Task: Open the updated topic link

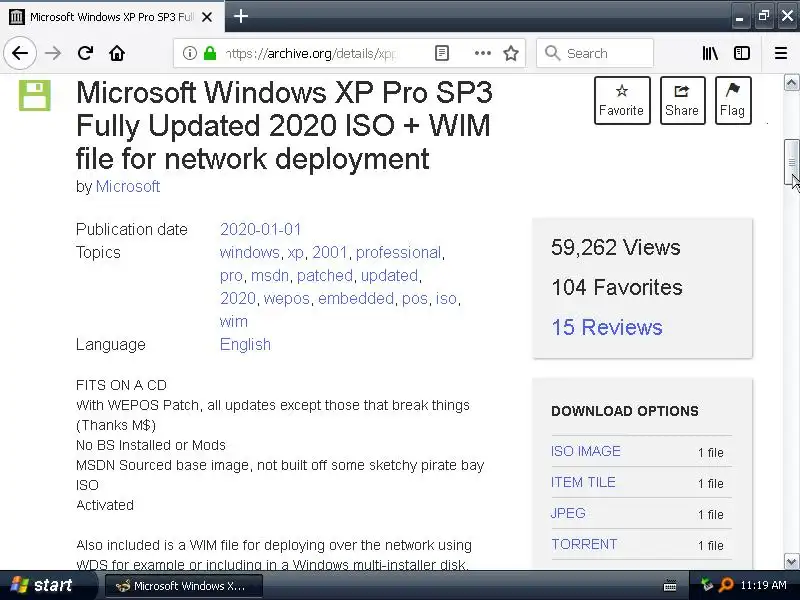Action: tap(389, 276)
